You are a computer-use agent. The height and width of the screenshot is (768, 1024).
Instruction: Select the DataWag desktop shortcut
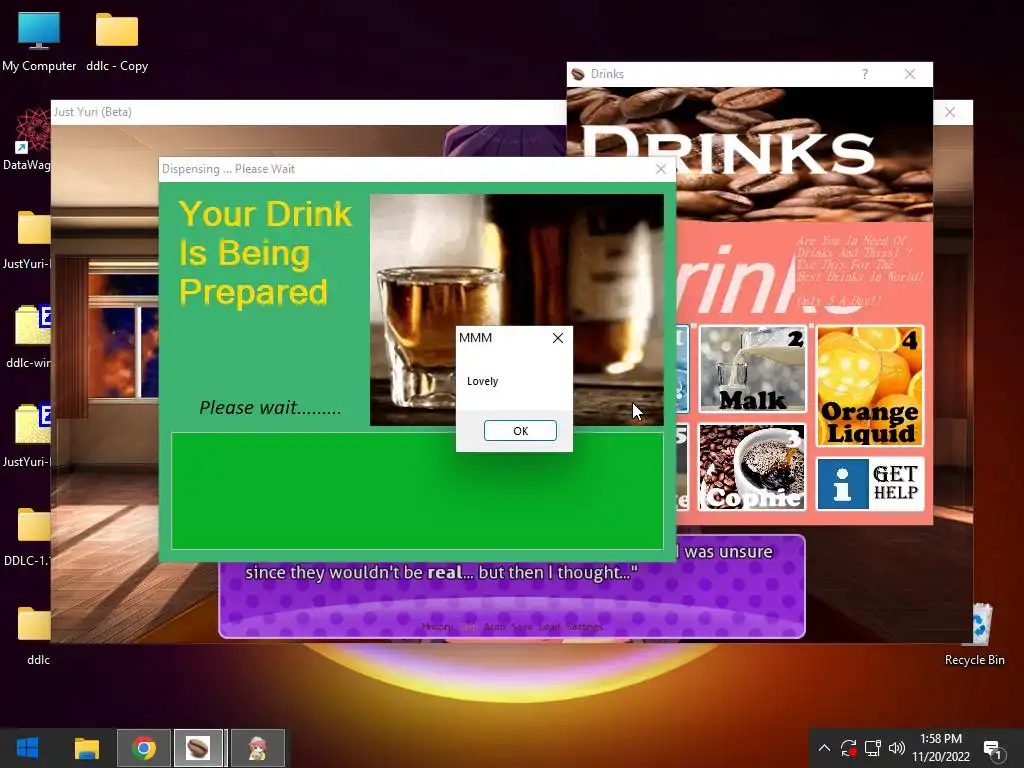27,140
